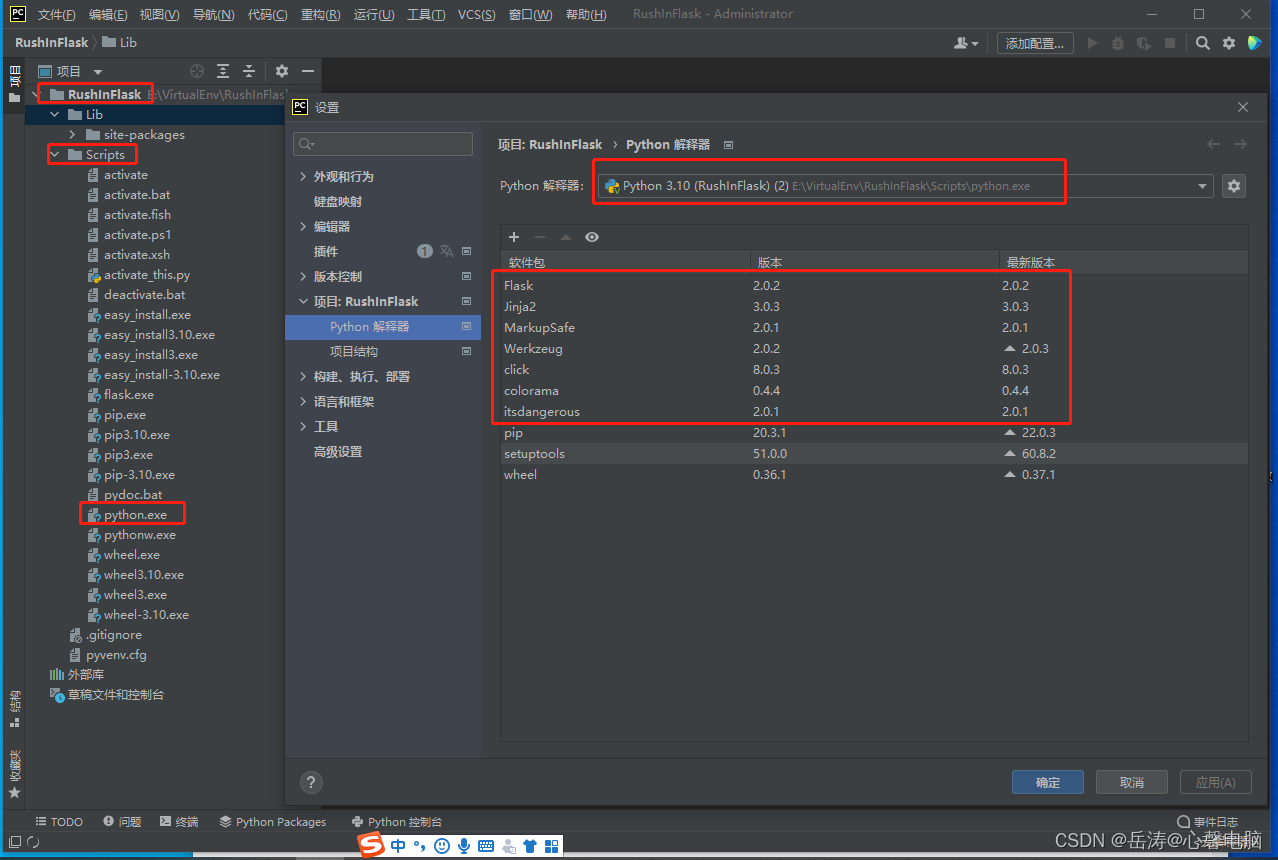Open the VCS(S) menu

click(x=477, y=15)
